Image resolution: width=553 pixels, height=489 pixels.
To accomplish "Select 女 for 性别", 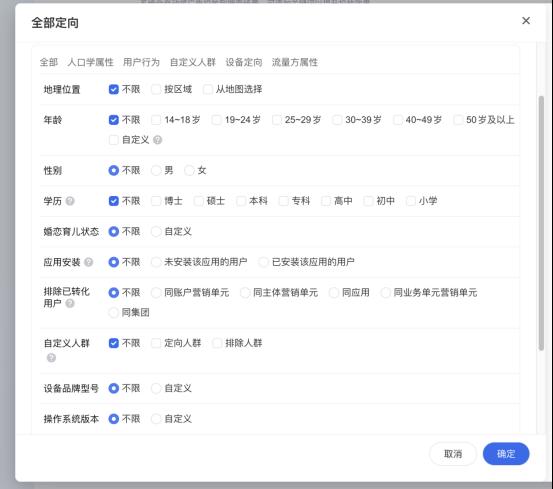I will point(189,171).
